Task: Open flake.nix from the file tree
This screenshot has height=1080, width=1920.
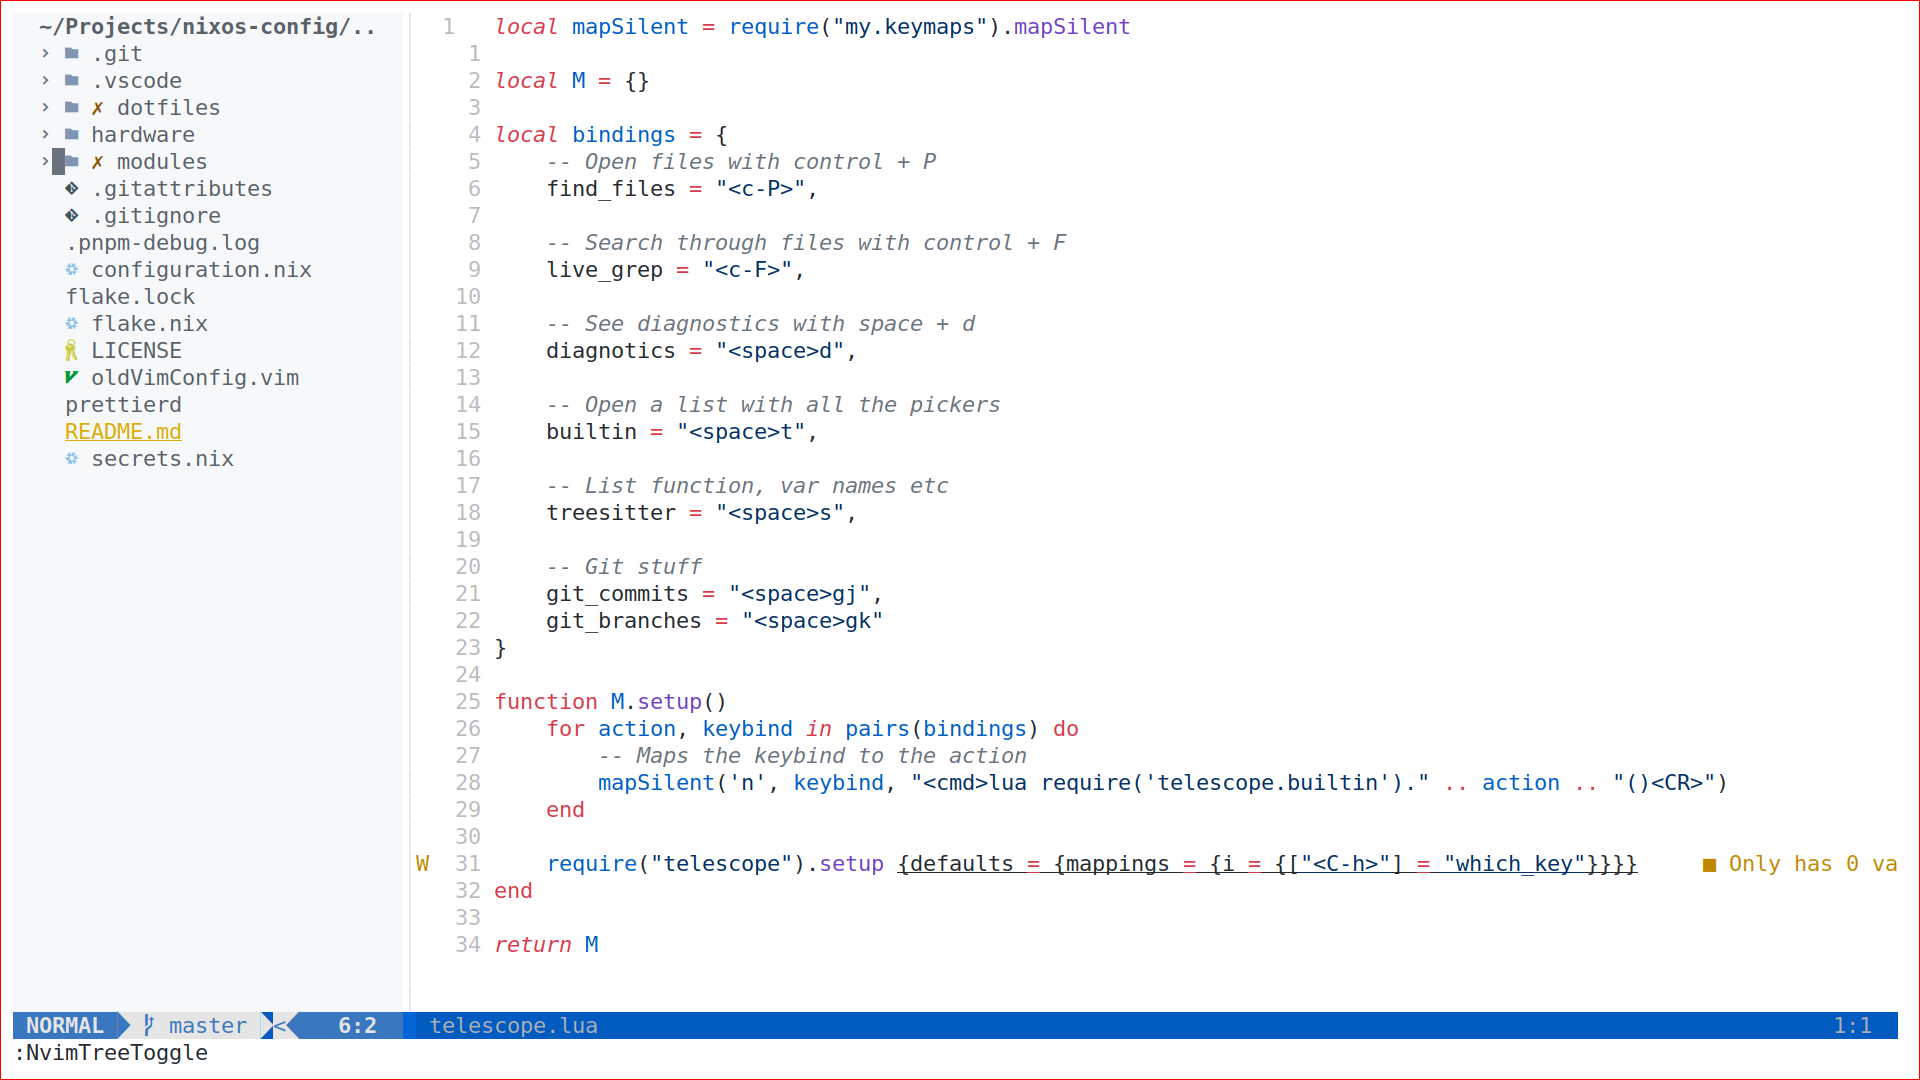Action: (x=149, y=323)
